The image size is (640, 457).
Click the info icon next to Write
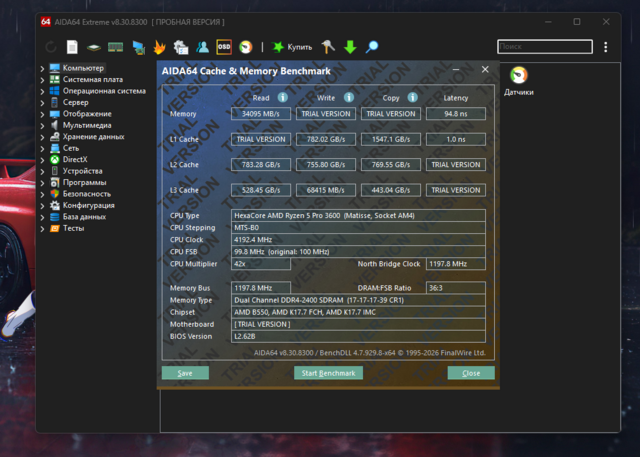(349, 97)
